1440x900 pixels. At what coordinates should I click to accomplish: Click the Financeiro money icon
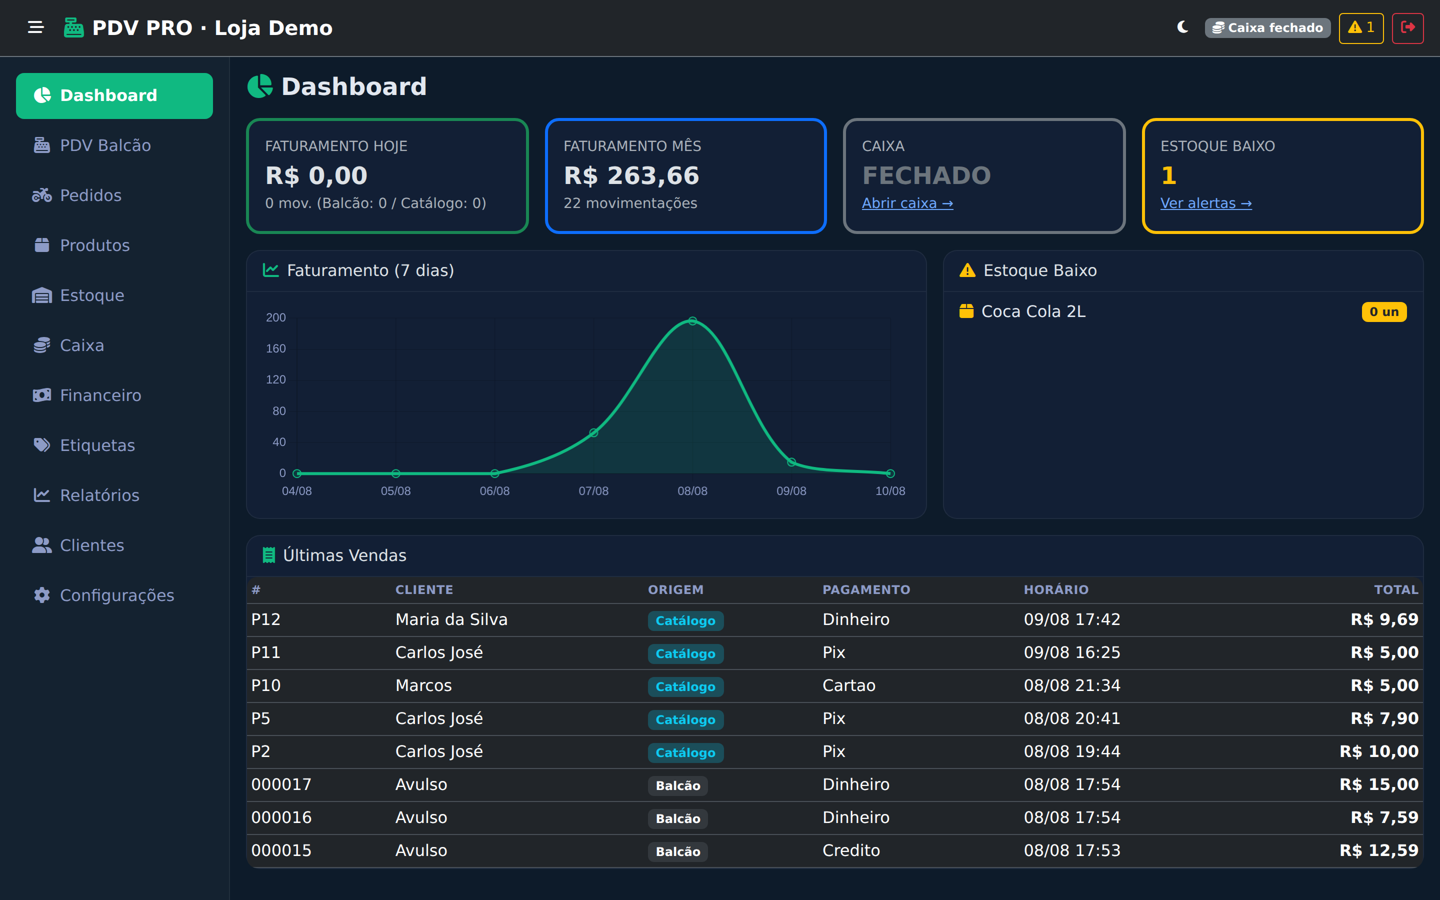pos(42,396)
